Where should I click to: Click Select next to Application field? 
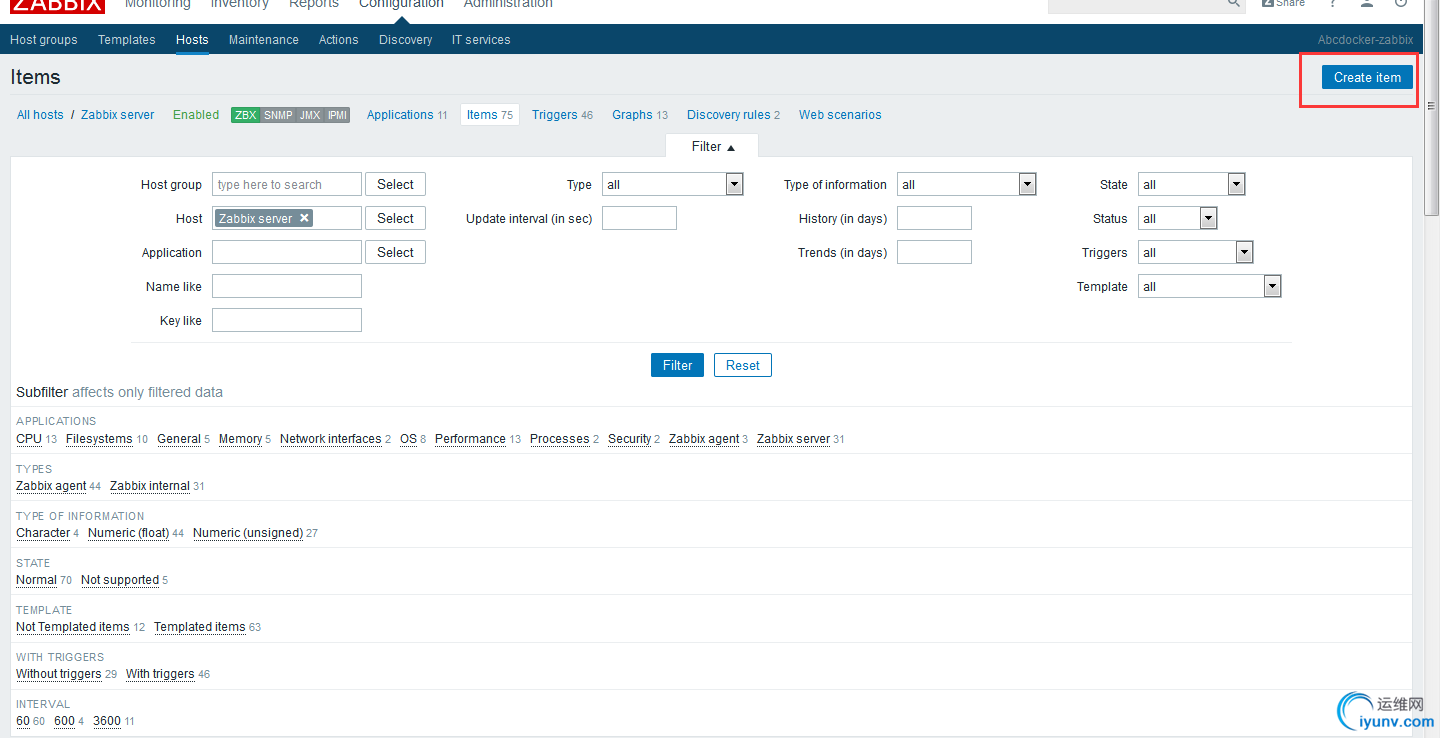tap(395, 252)
